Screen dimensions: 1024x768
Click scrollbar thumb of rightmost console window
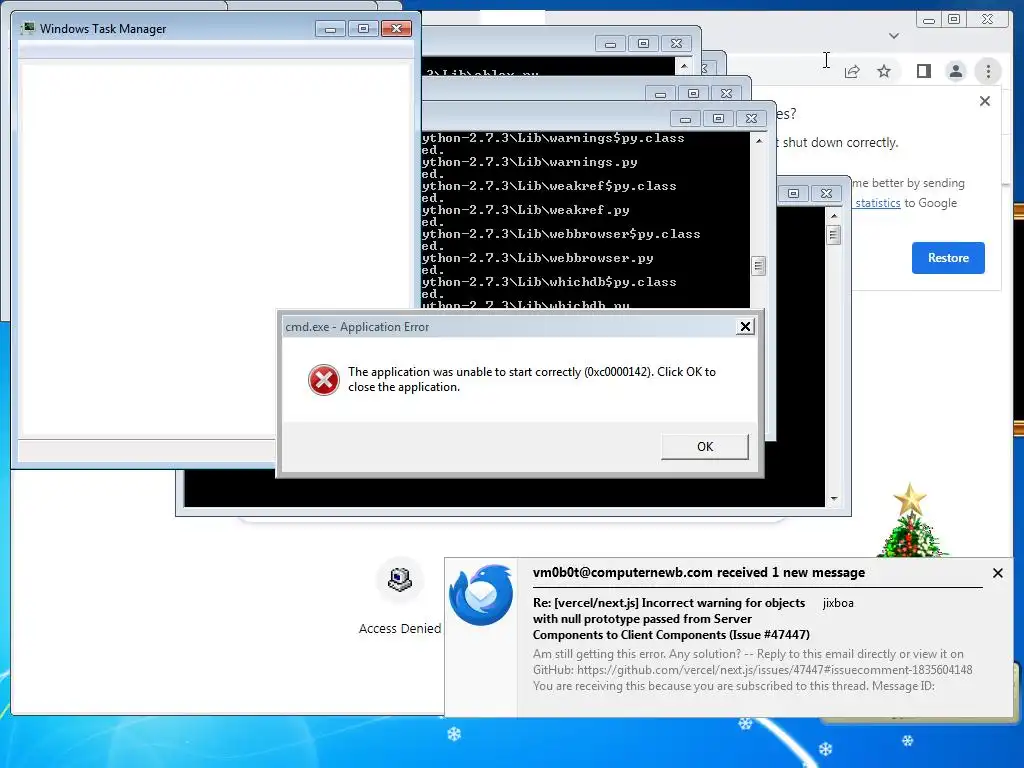pos(833,234)
